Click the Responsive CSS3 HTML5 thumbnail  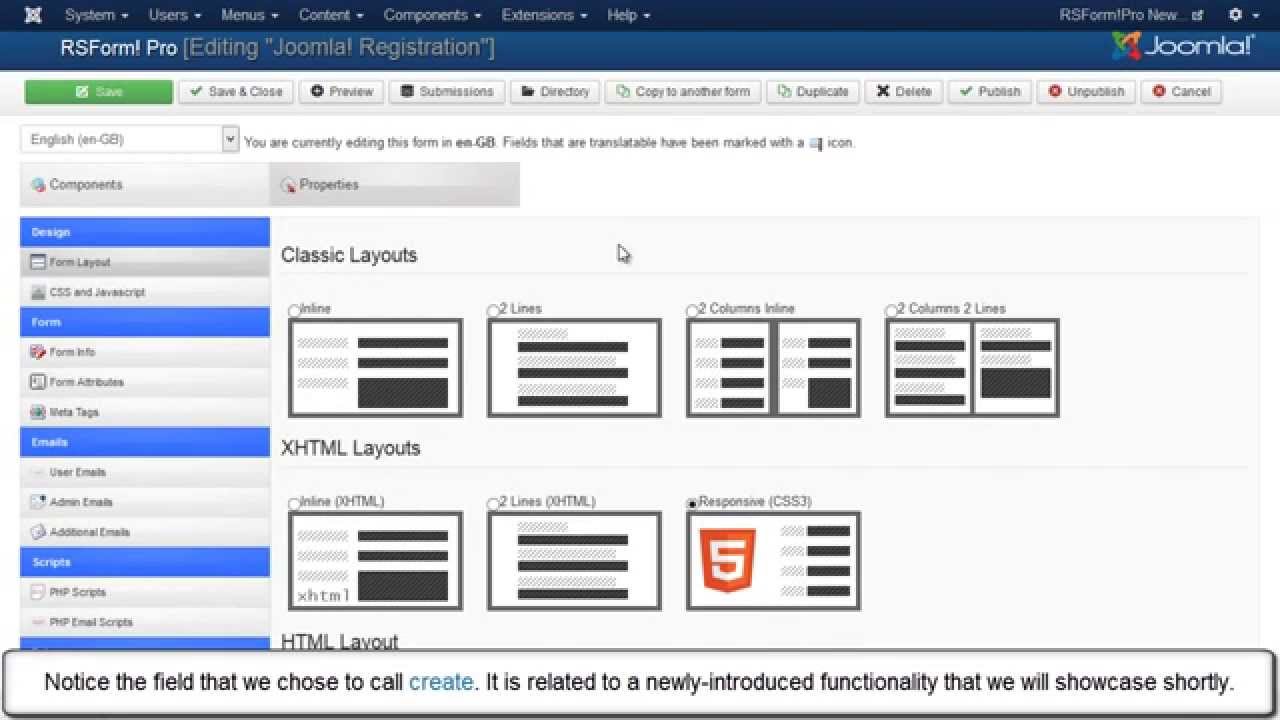773,561
